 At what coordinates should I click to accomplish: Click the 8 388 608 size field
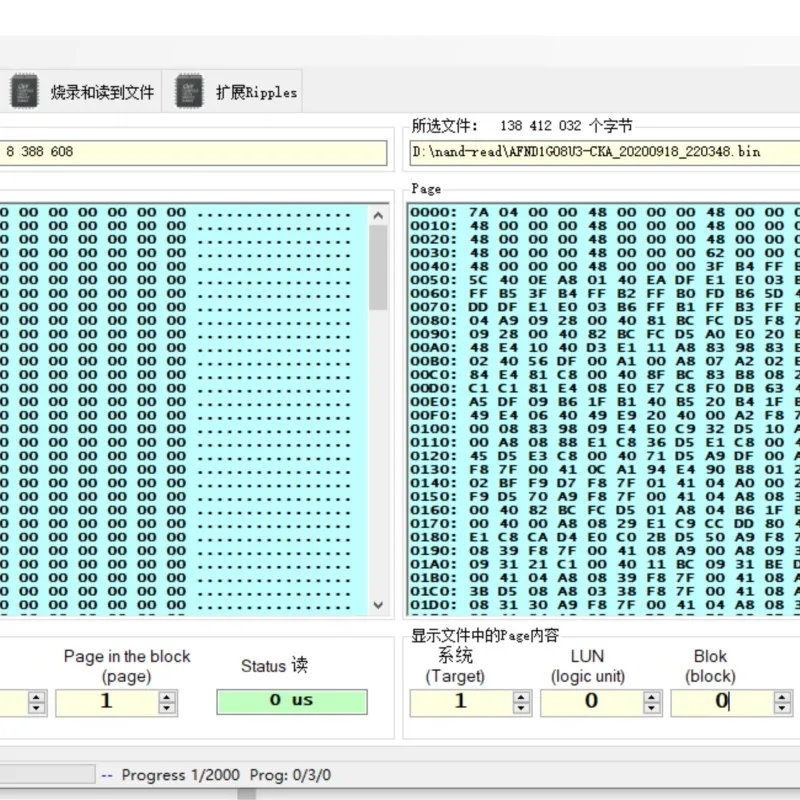pyautogui.click(x=190, y=152)
